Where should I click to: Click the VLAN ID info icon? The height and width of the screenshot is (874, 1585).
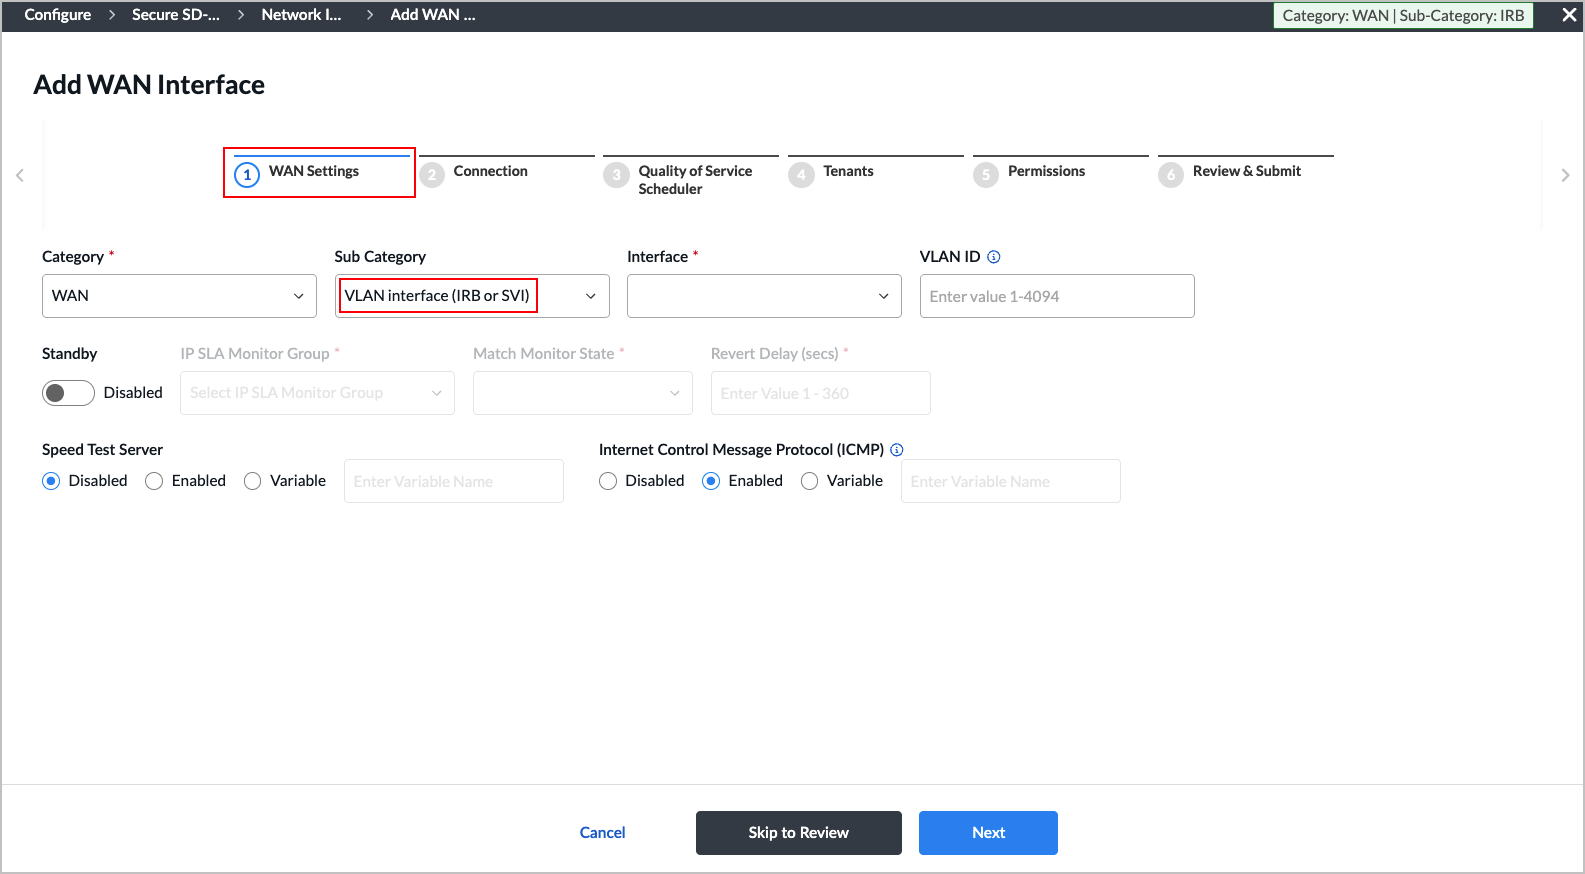(x=993, y=257)
